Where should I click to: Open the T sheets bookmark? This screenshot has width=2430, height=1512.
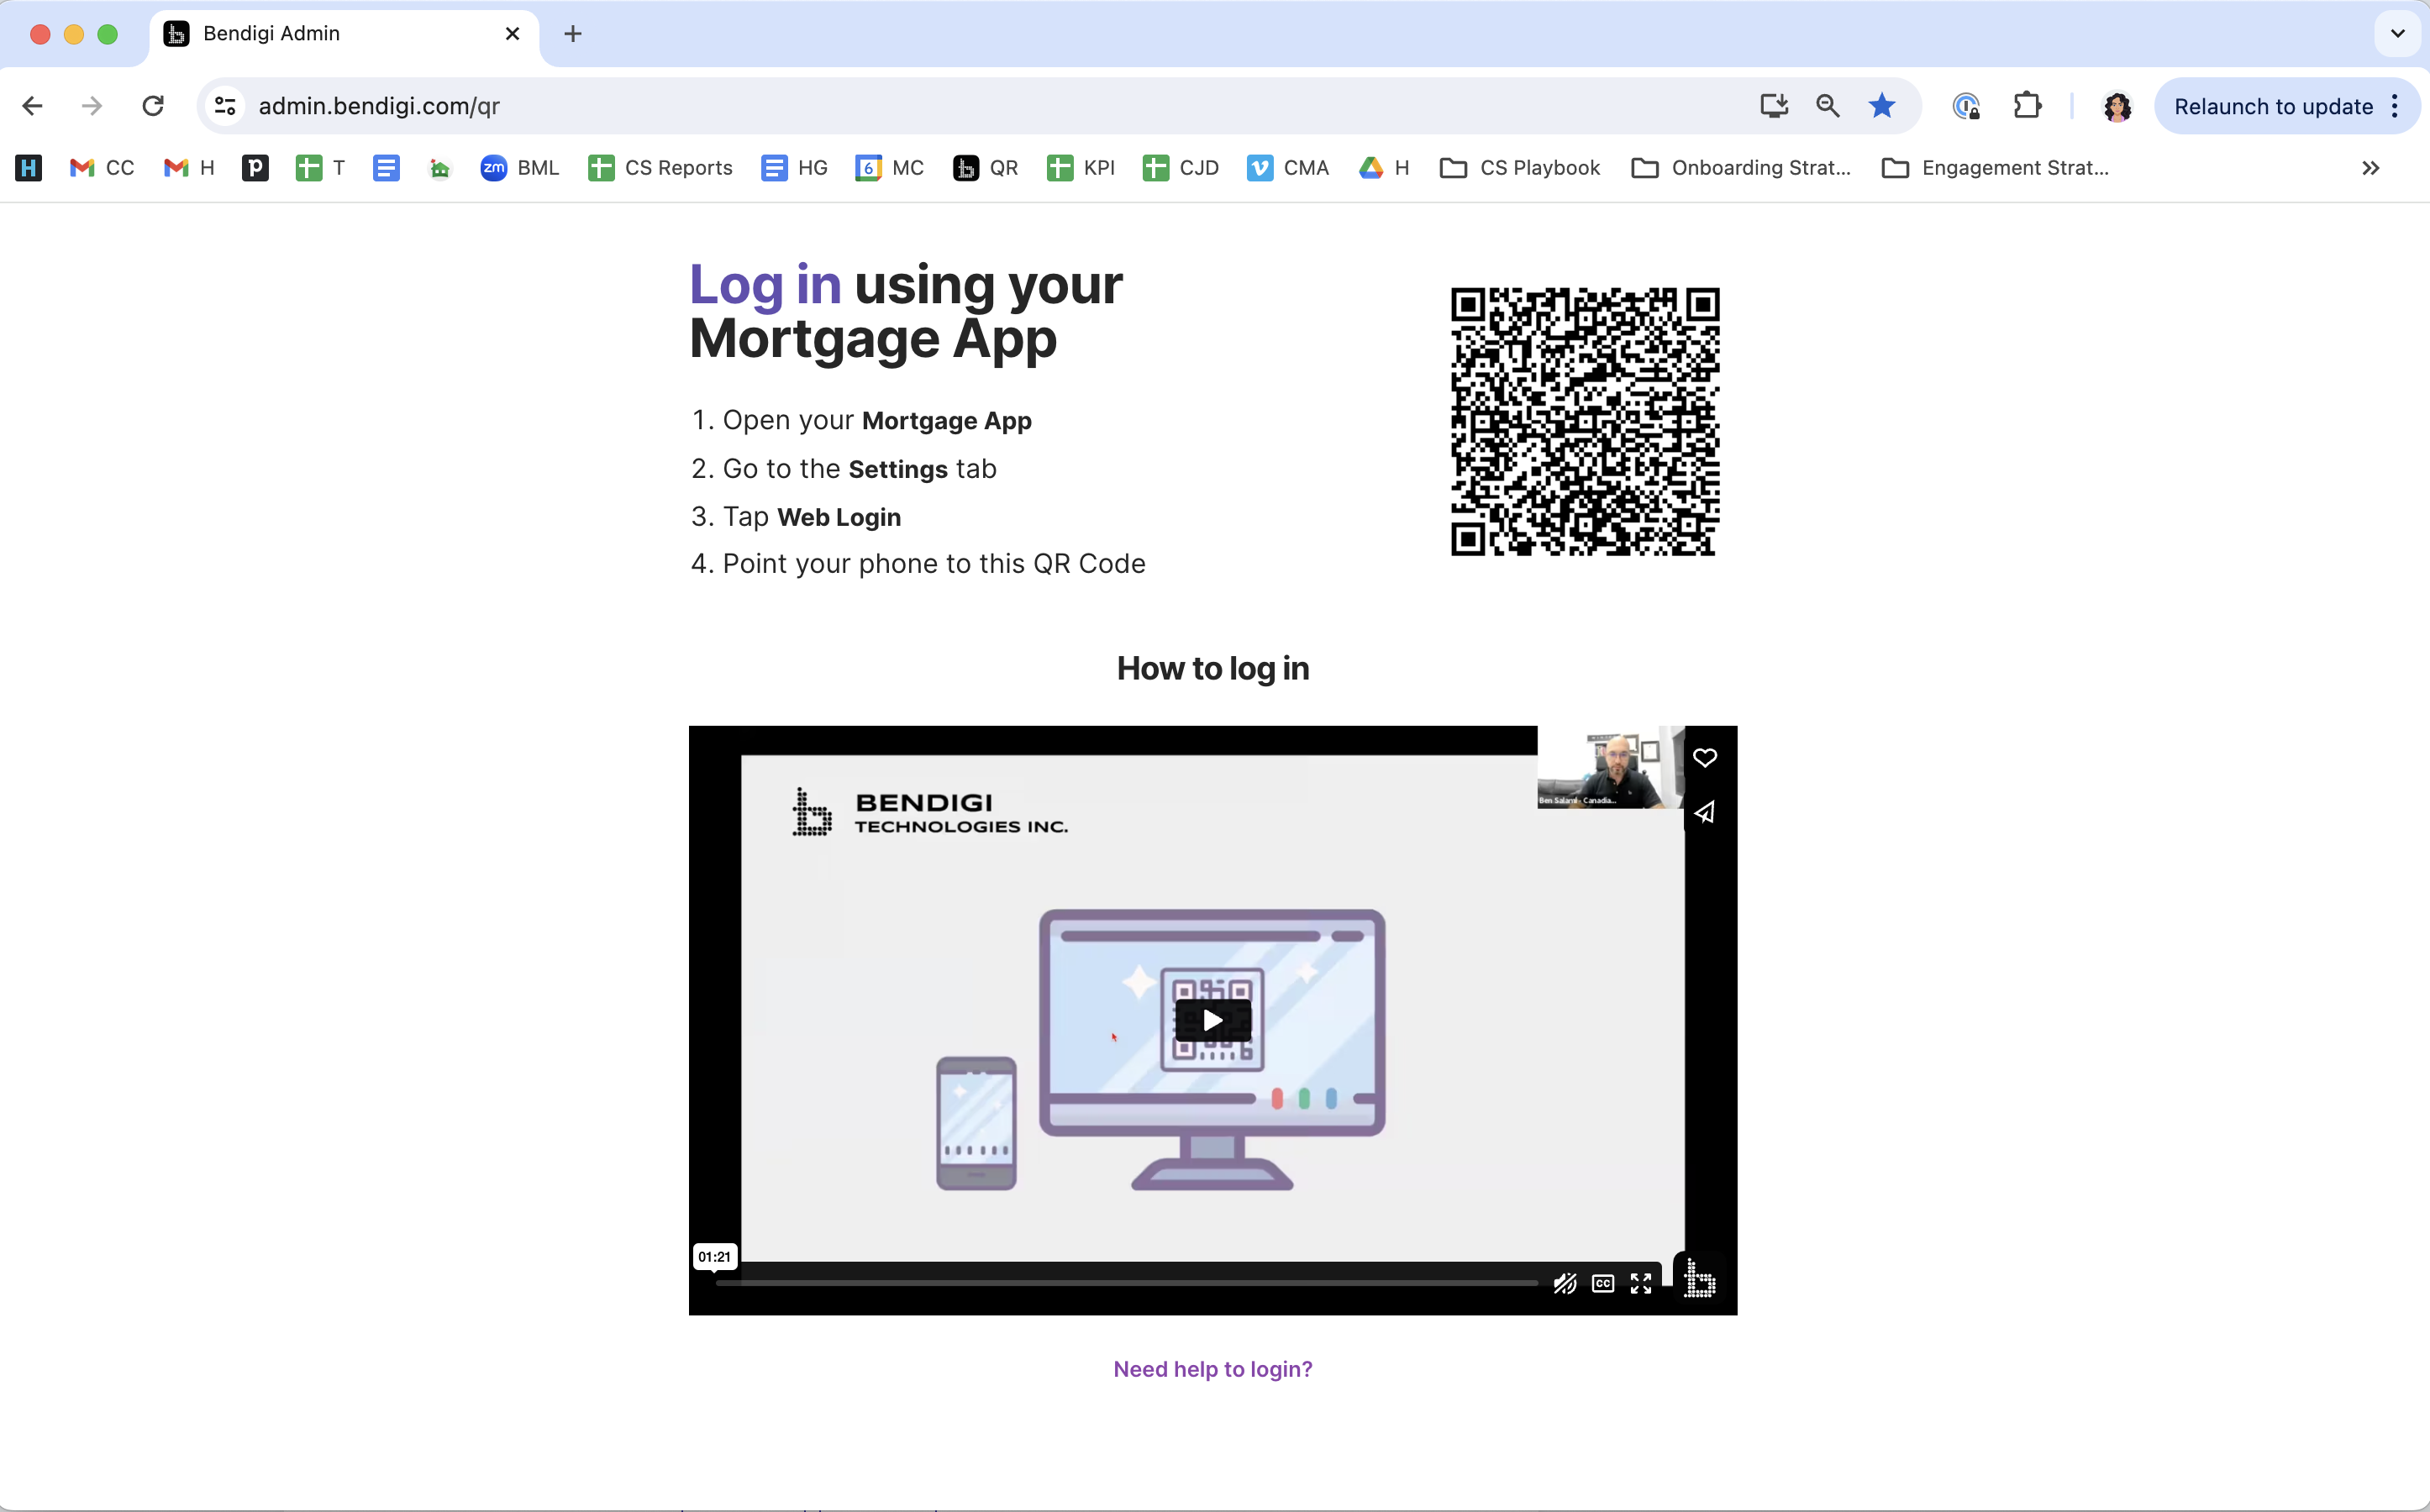320,168
